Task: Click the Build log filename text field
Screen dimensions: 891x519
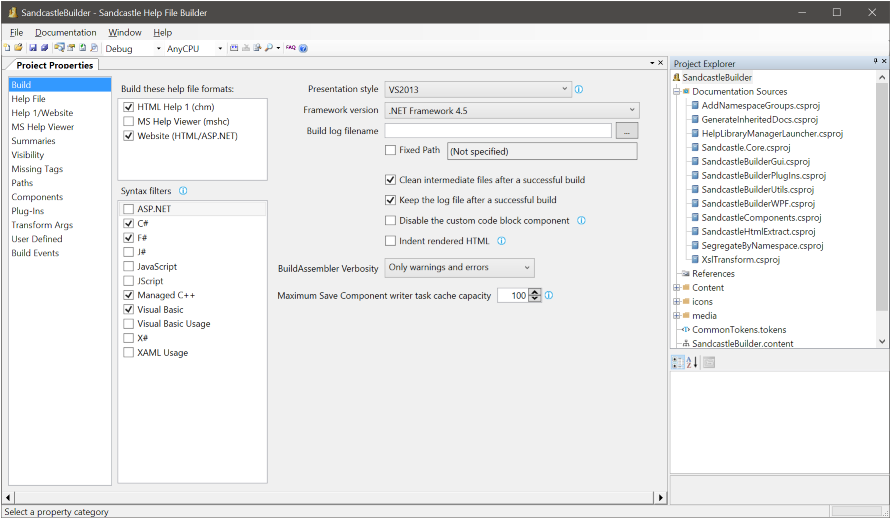Action: point(497,131)
